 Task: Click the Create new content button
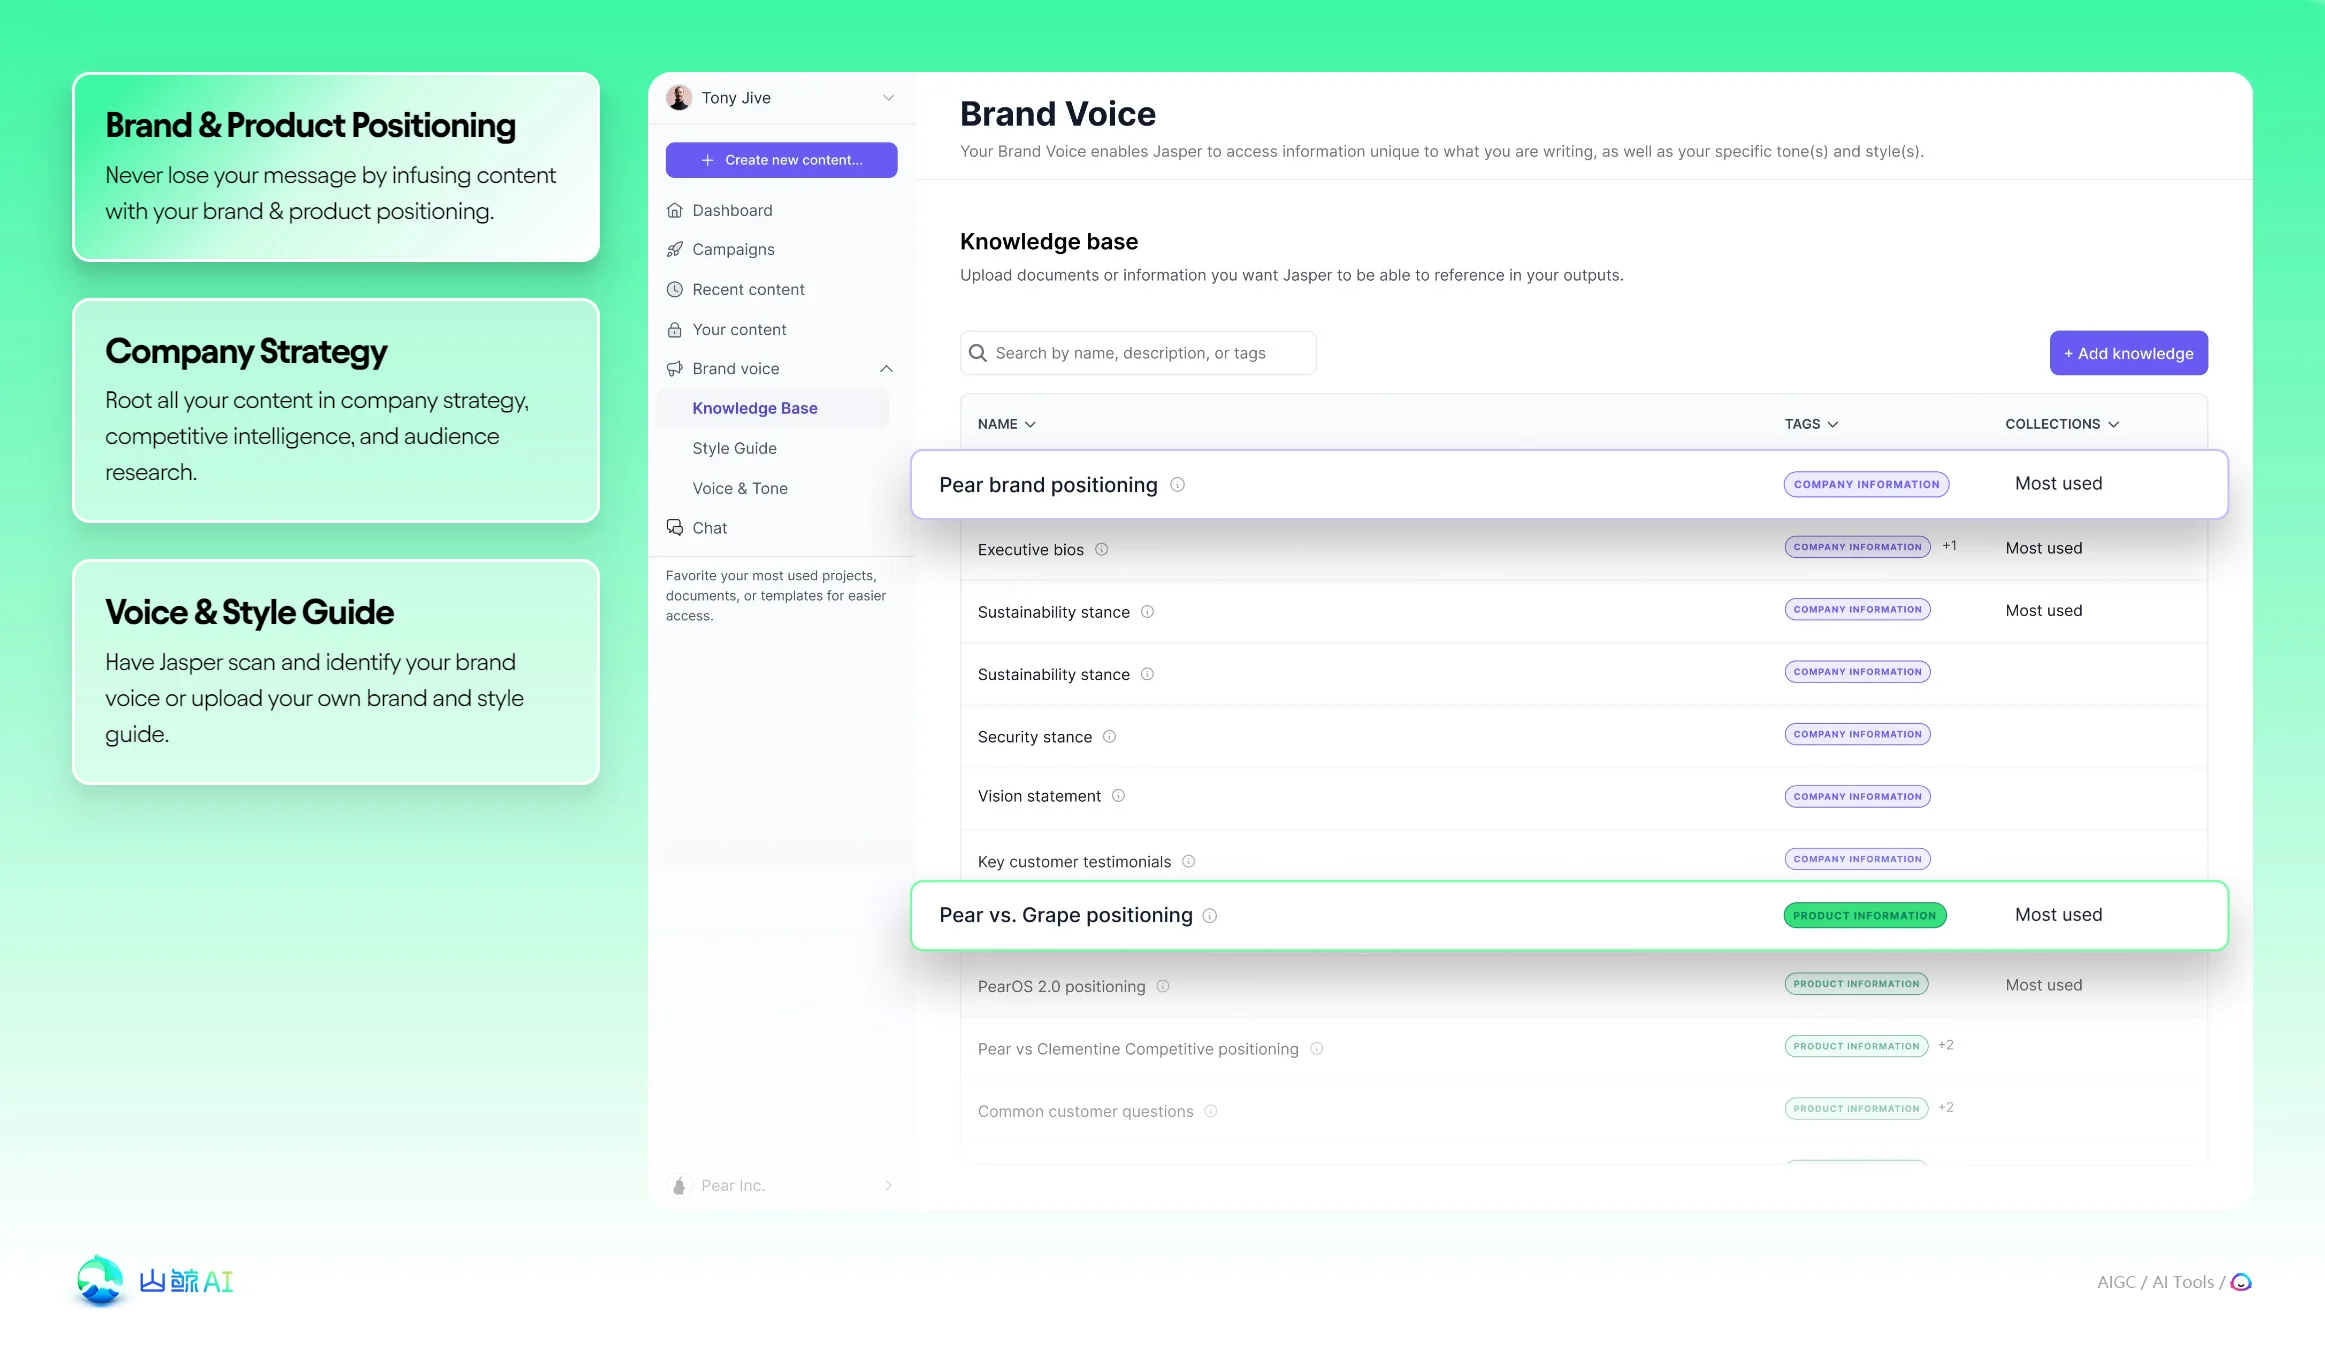(782, 160)
